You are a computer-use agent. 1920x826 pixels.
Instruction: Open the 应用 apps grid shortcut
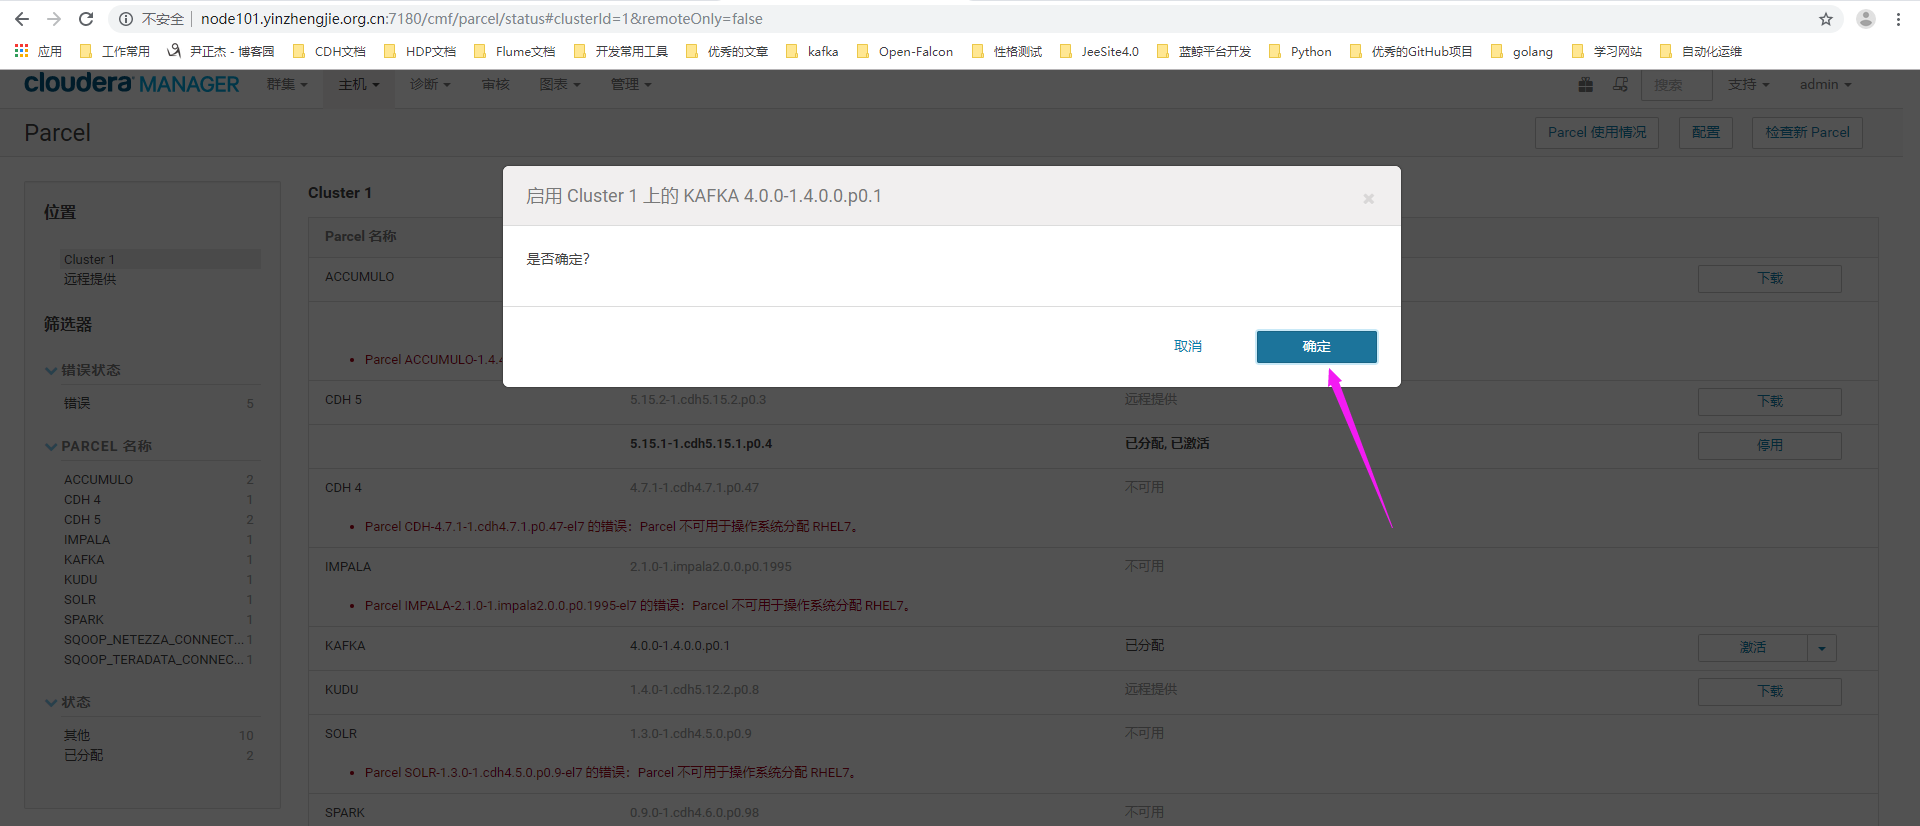click(38, 51)
